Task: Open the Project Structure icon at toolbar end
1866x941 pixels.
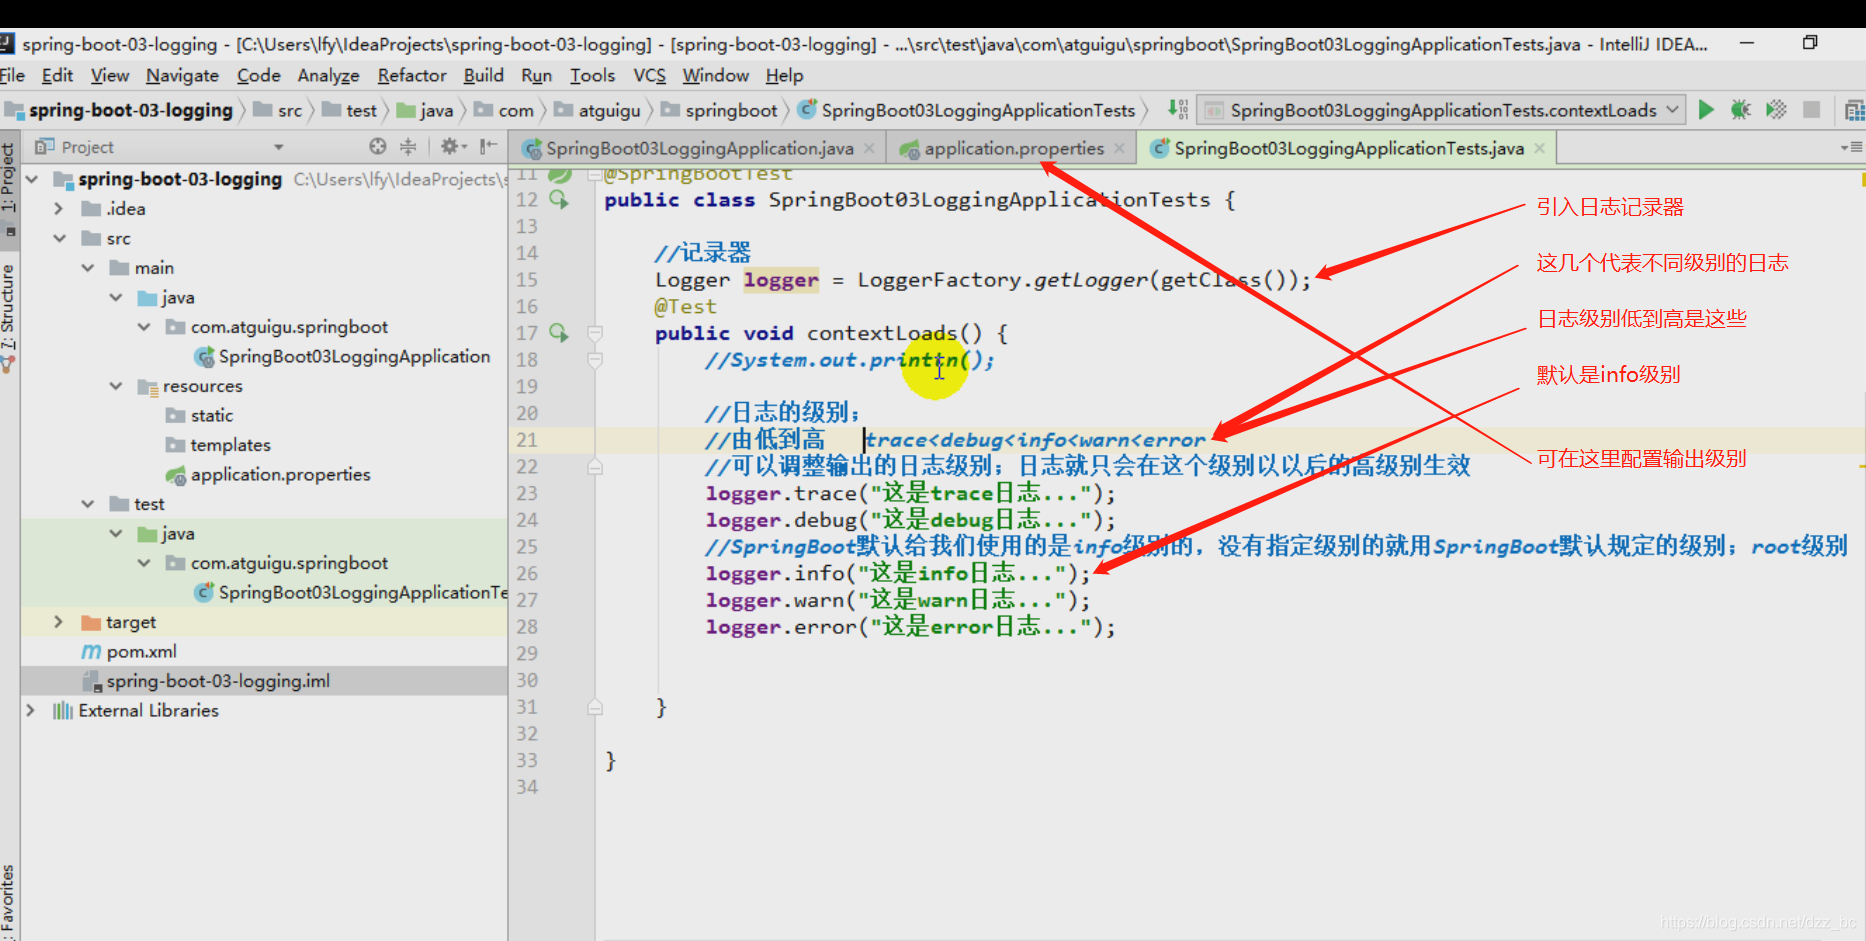Action: 1854,110
